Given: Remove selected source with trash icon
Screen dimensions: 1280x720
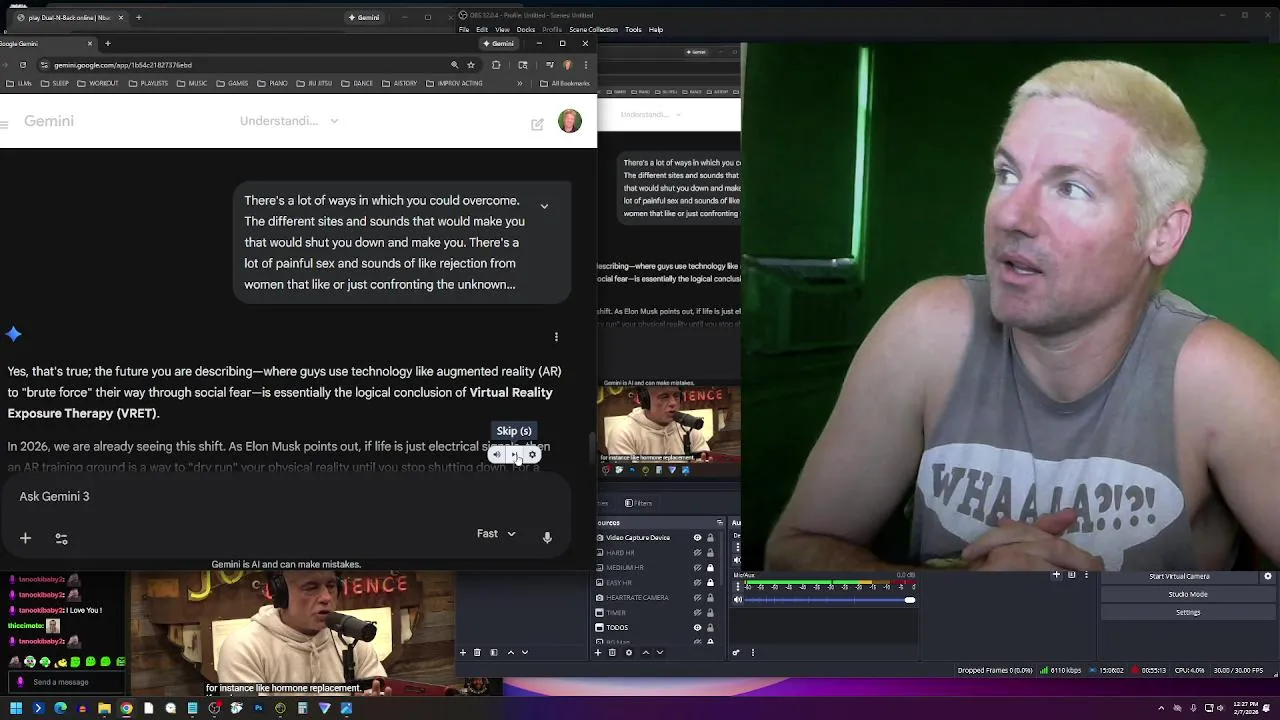Looking at the screenshot, I should (x=613, y=653).
